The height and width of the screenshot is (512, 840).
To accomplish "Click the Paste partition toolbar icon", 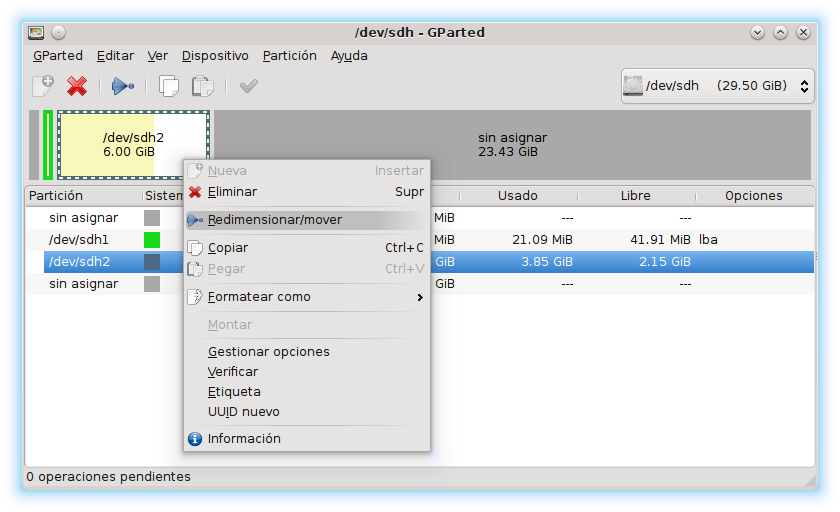I will [202, 86].
